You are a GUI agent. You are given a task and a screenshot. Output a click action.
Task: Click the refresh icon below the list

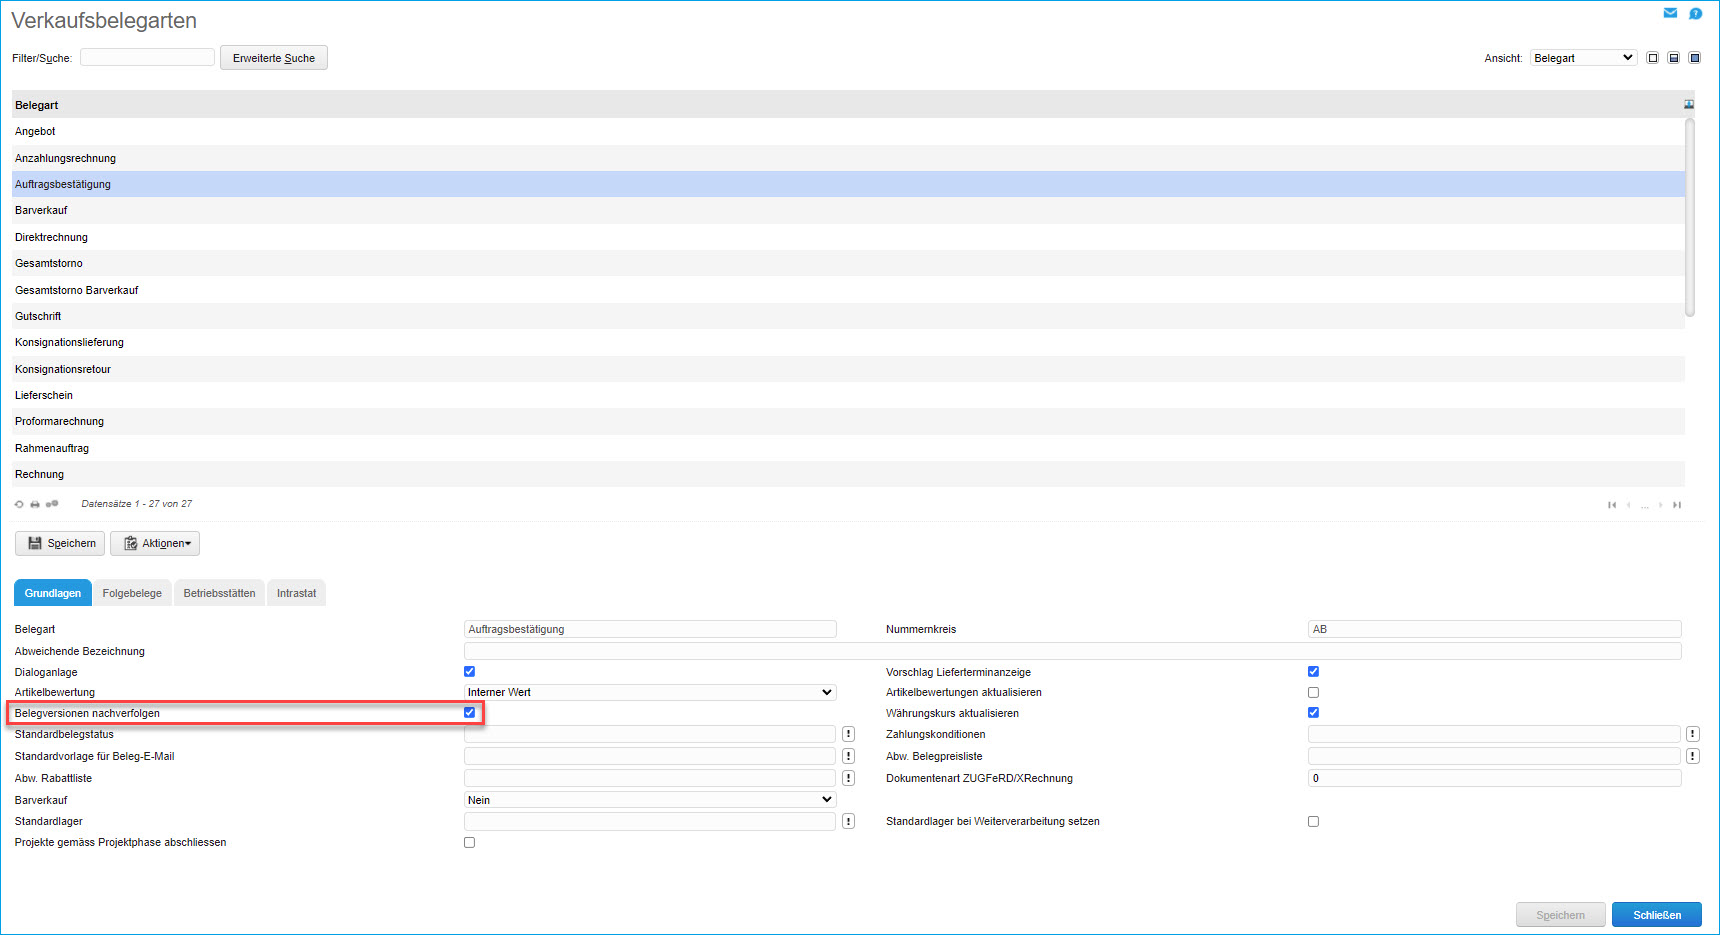click(x=19, y=504)
